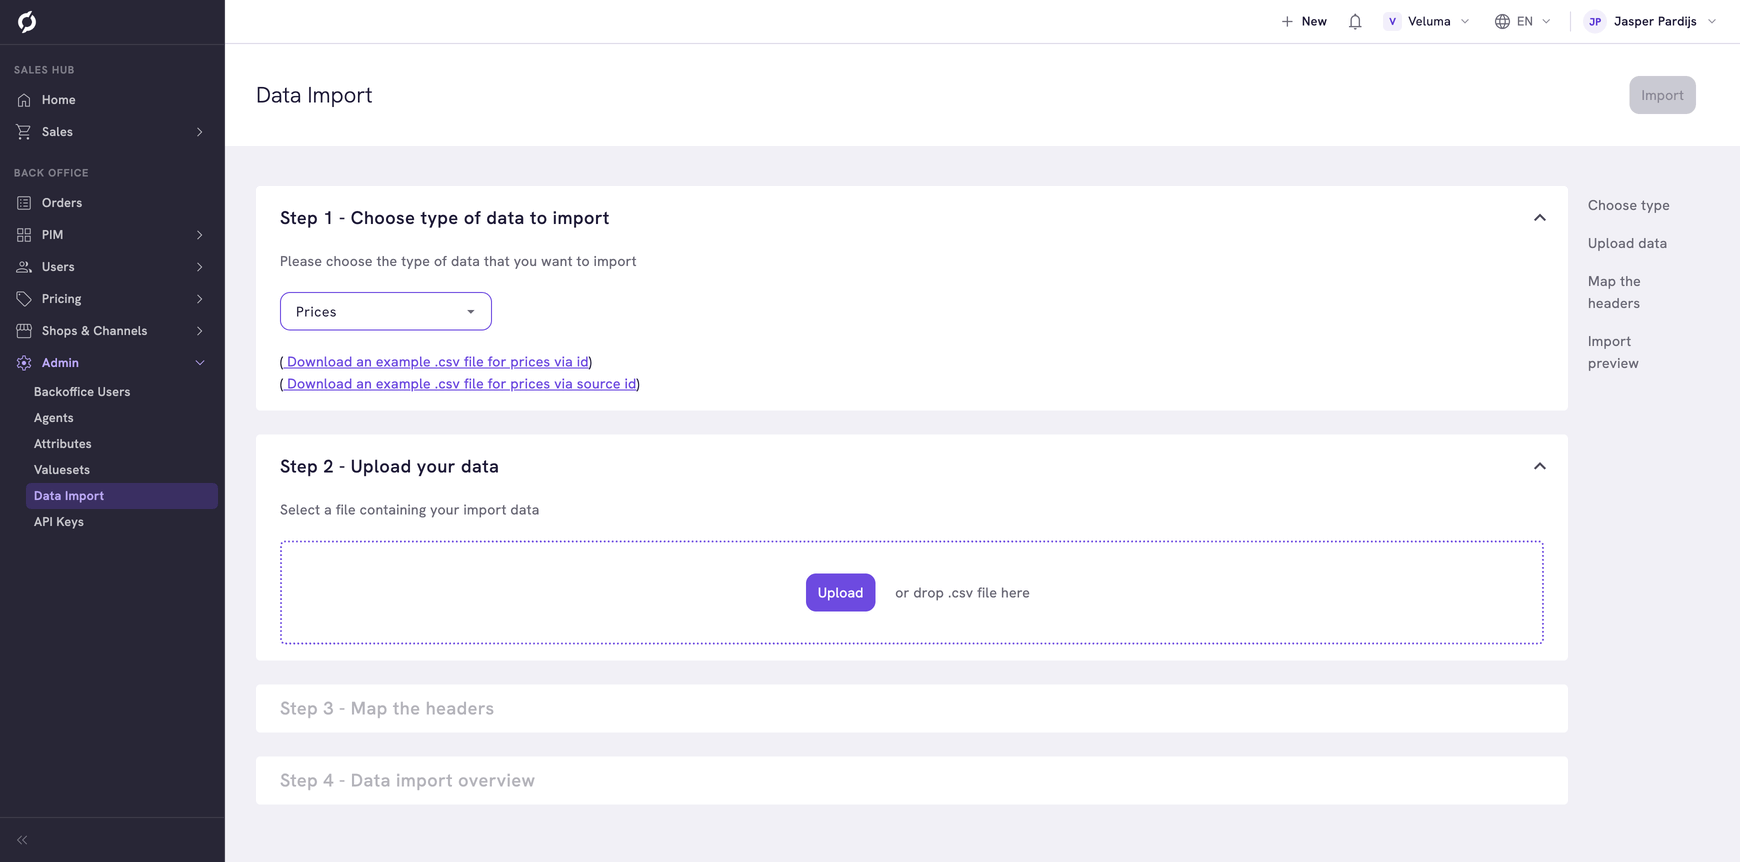Expand the Users submenu chevron
The image size is (1740, 862).
point(200,267)
